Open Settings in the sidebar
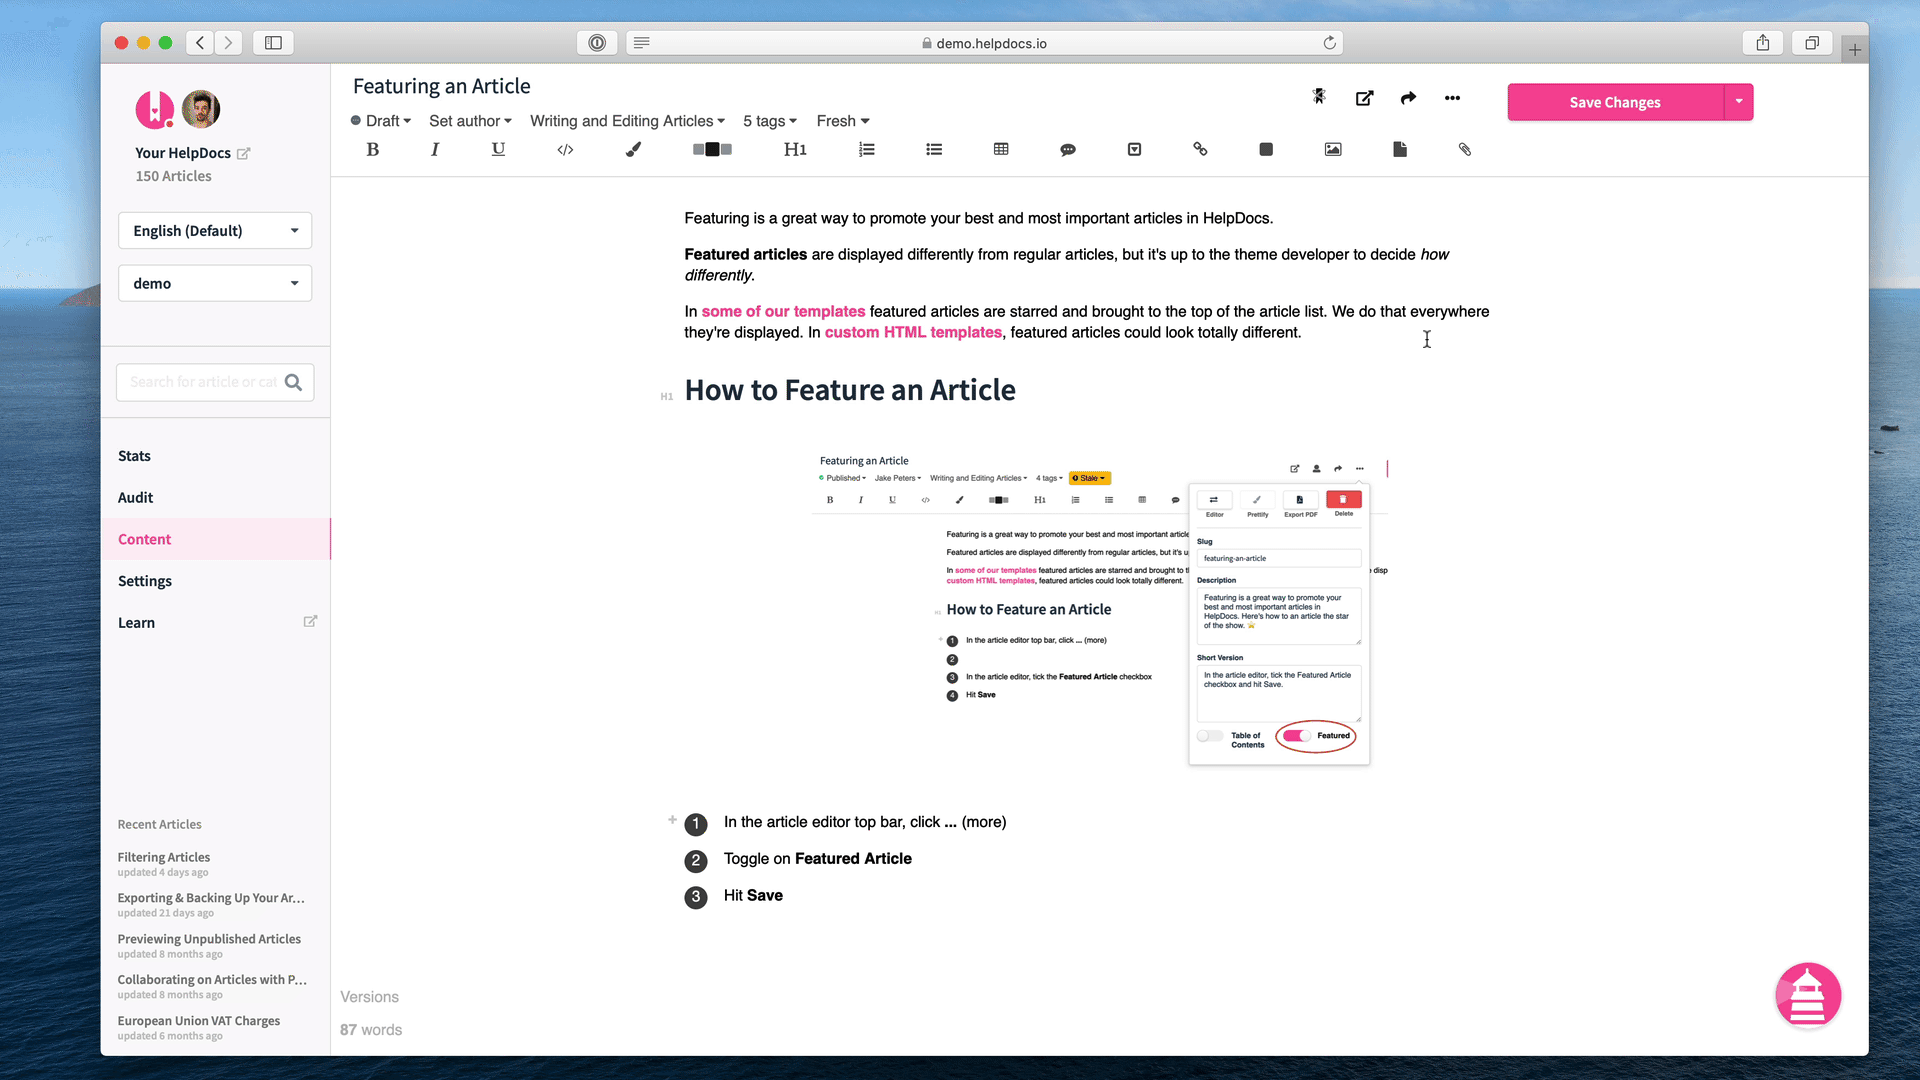This screenshot has height=1080, width=1920. (x=145, y=581)
